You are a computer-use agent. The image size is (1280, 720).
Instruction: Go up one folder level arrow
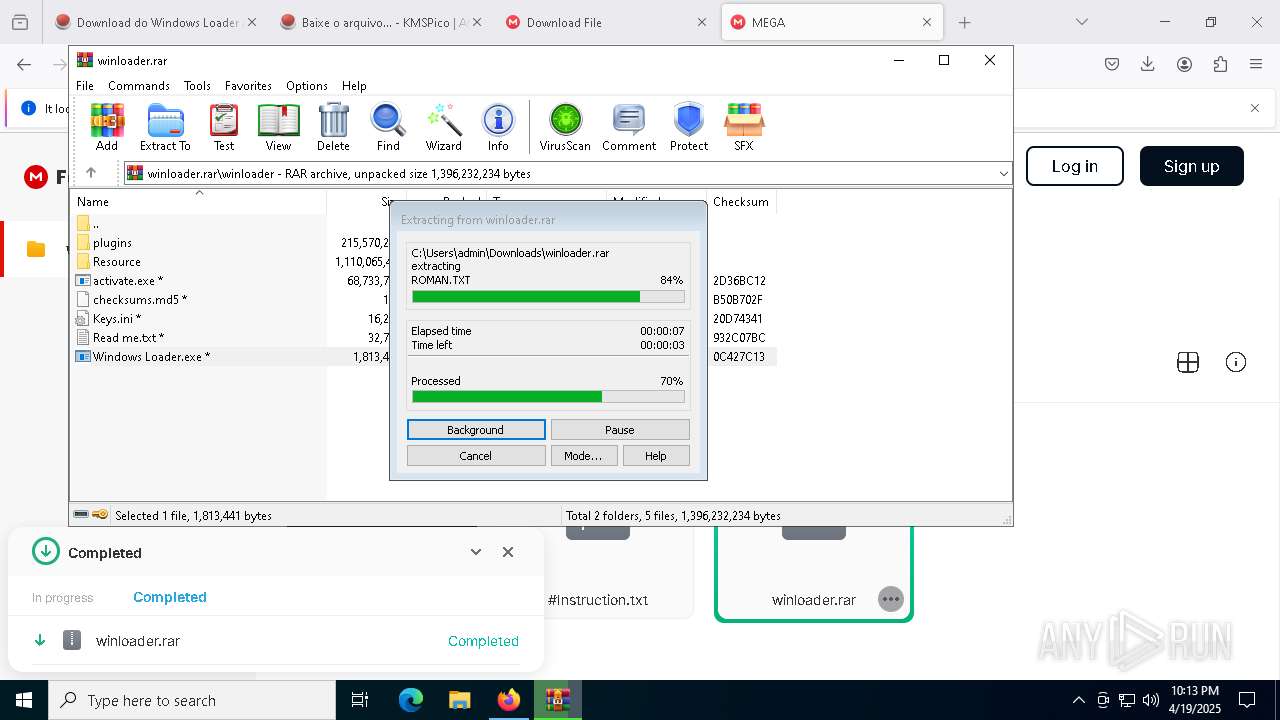click(91, 173)
